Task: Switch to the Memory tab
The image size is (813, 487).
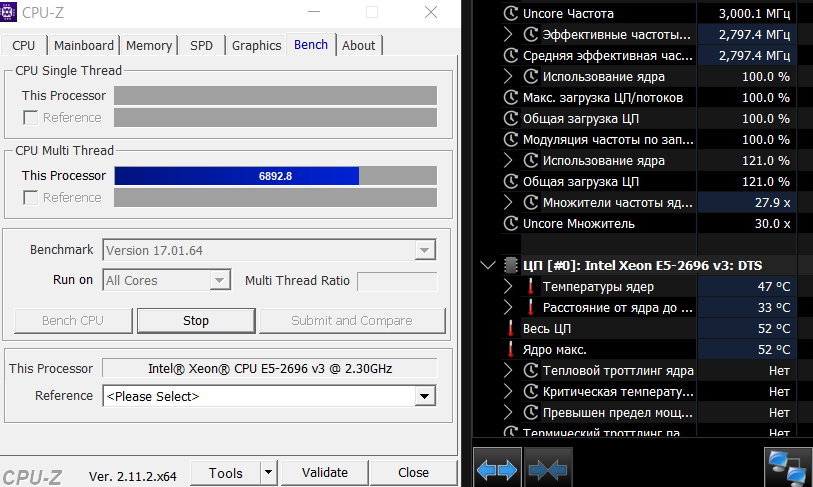Action: (149, 46)
